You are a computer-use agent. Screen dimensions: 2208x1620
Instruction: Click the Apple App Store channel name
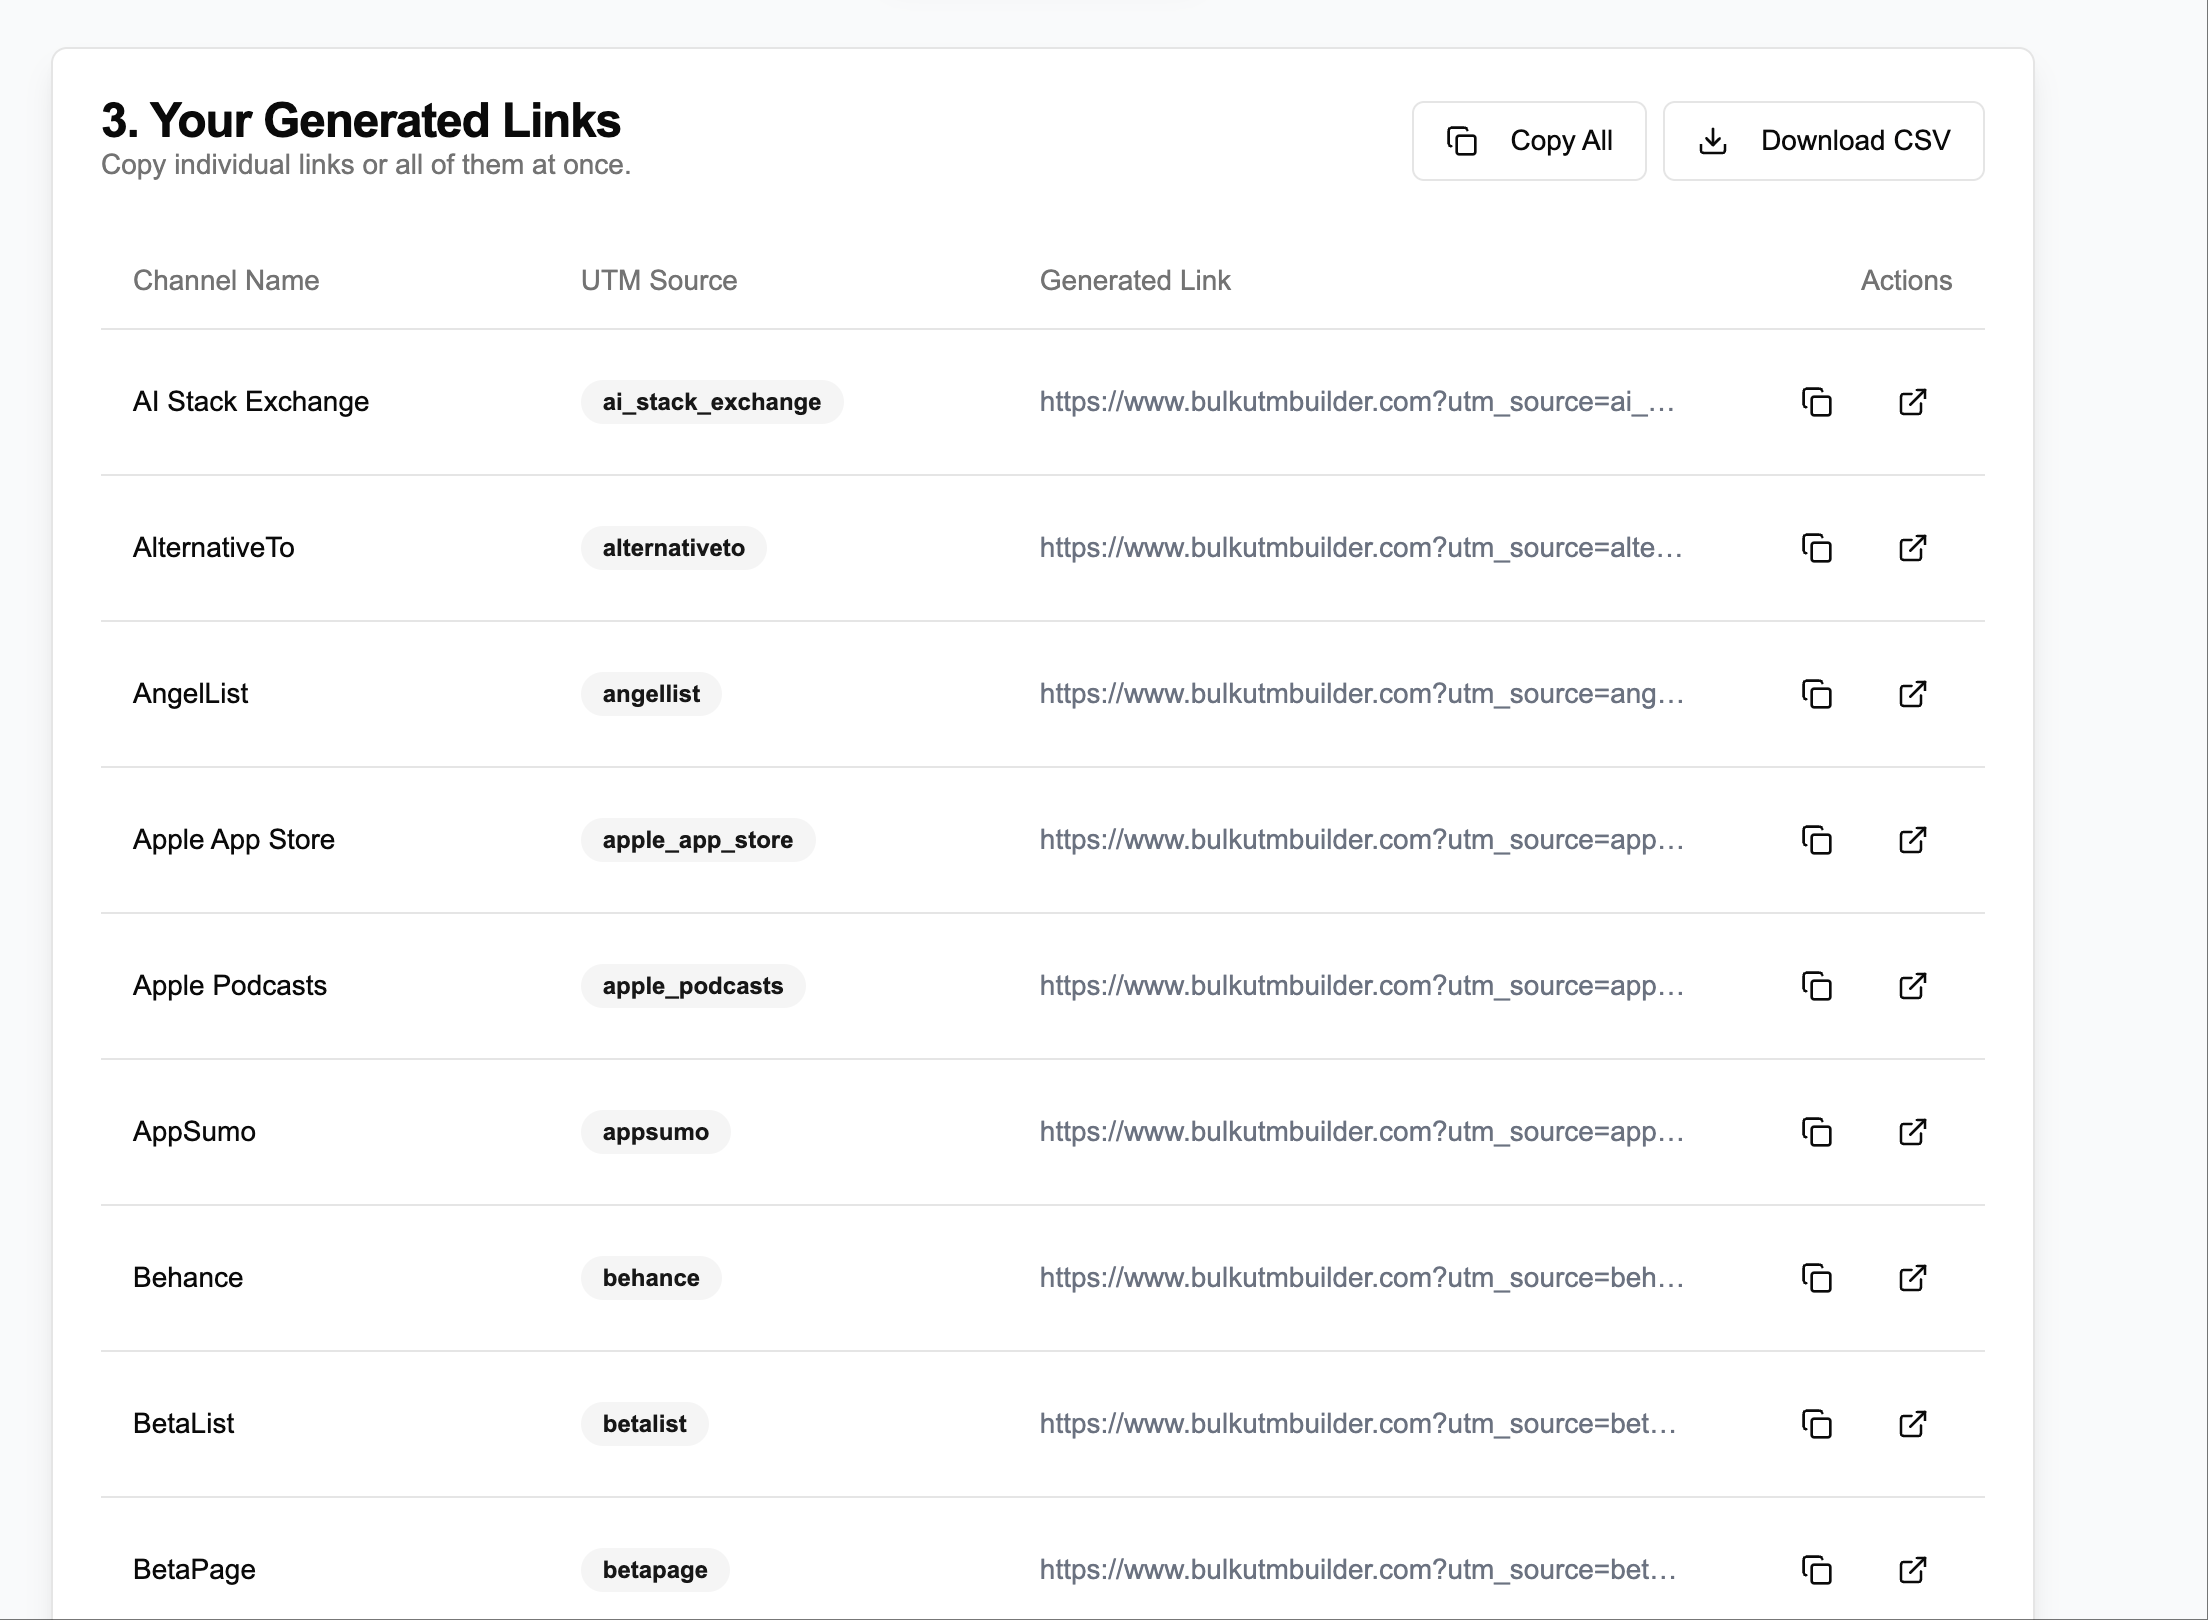[x=234, y=840]
